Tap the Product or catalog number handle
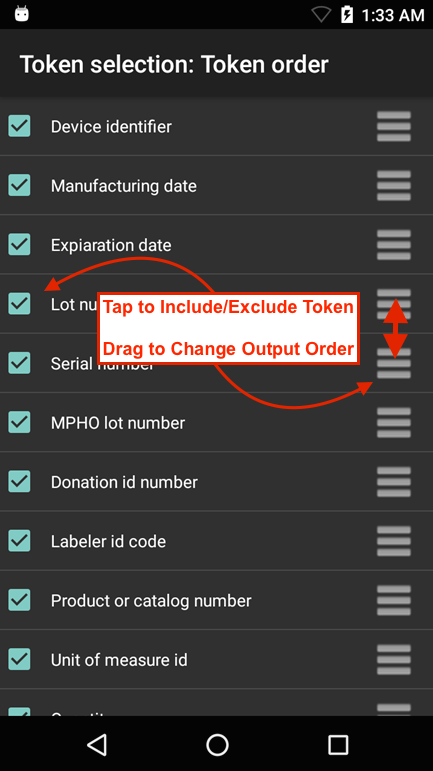Viewport: 433px width, 771px height. coord(394,600)
